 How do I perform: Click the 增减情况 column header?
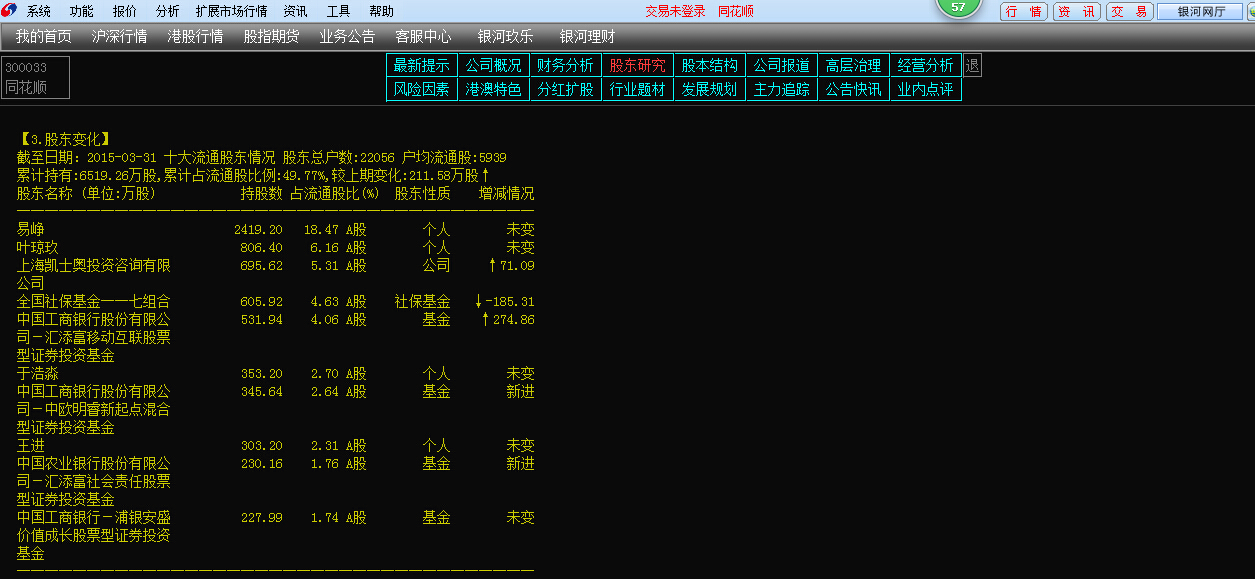point(507,193)
